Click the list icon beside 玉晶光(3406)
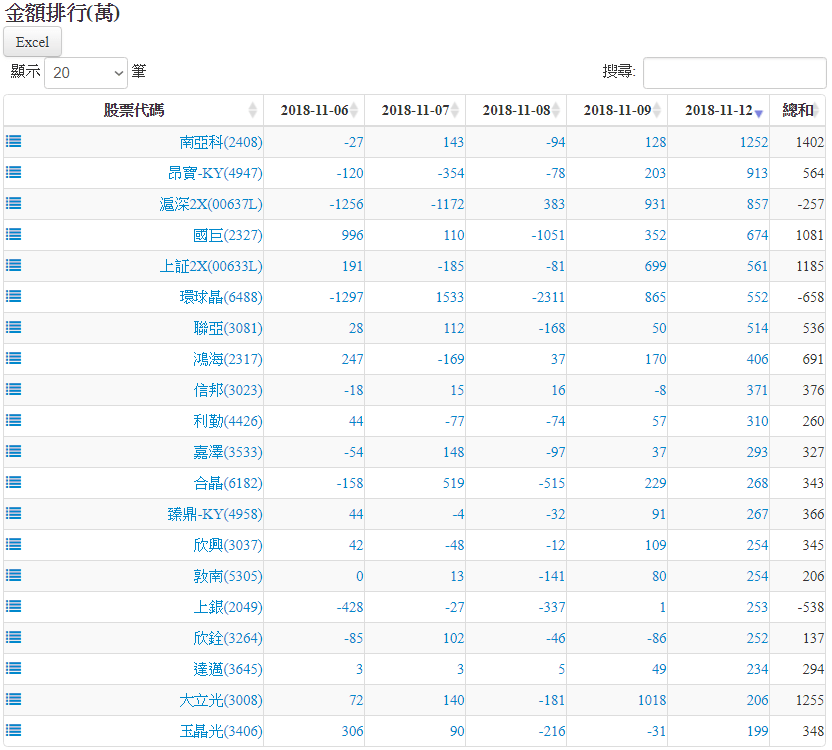This screenshot has width=832, height=750. 14,730
